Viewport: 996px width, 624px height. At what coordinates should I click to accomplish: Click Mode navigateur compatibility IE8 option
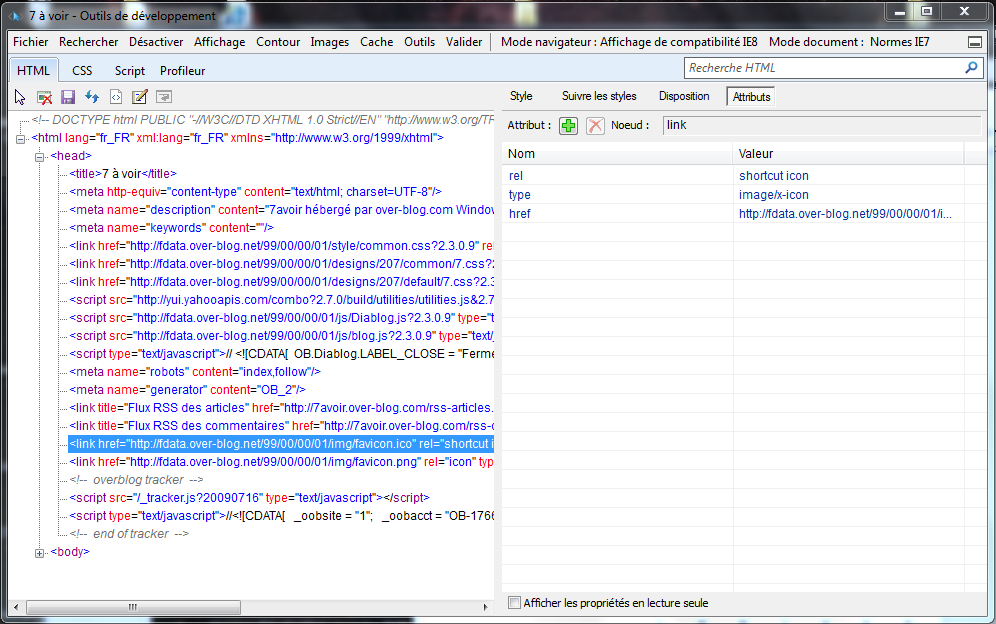(x=630, y=42)
